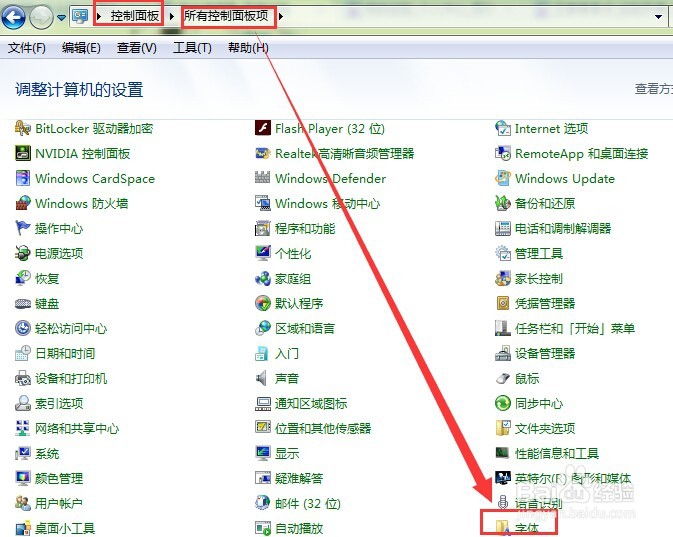The width and height of the screenshot is (673, 537).
Task: Open Windows CardSpace icon
Action: pos(23,178)
